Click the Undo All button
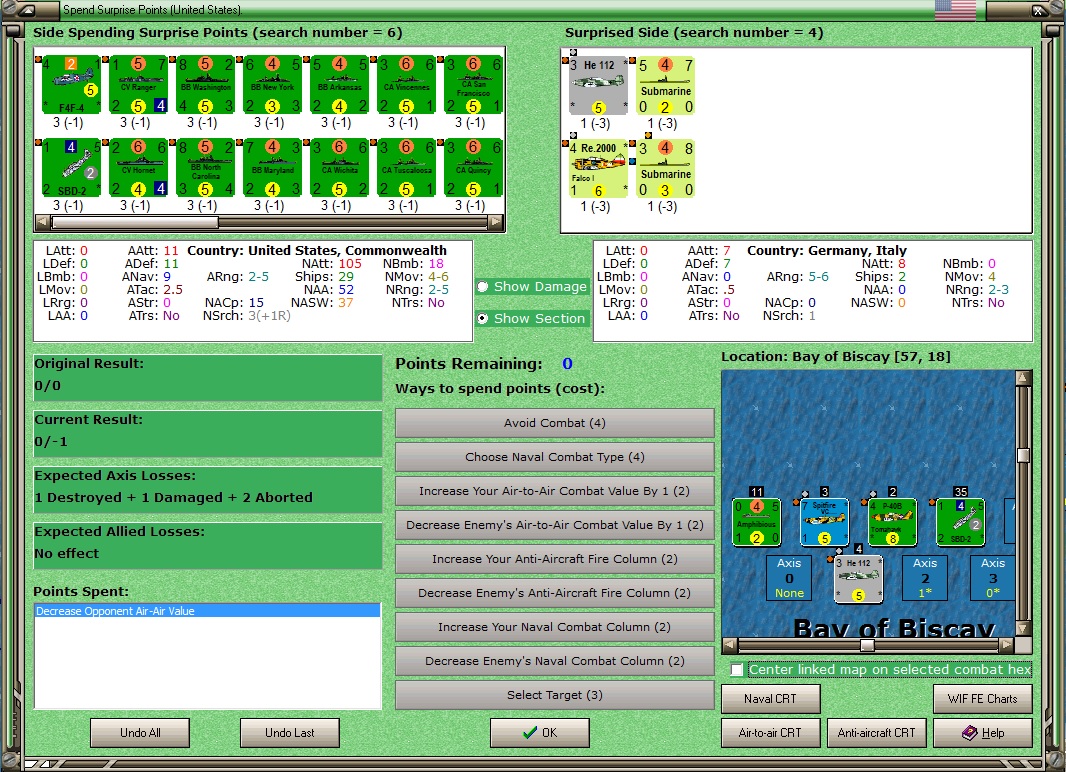The width and height of the screenshot is (1066, 772). [x=140, y=733]
